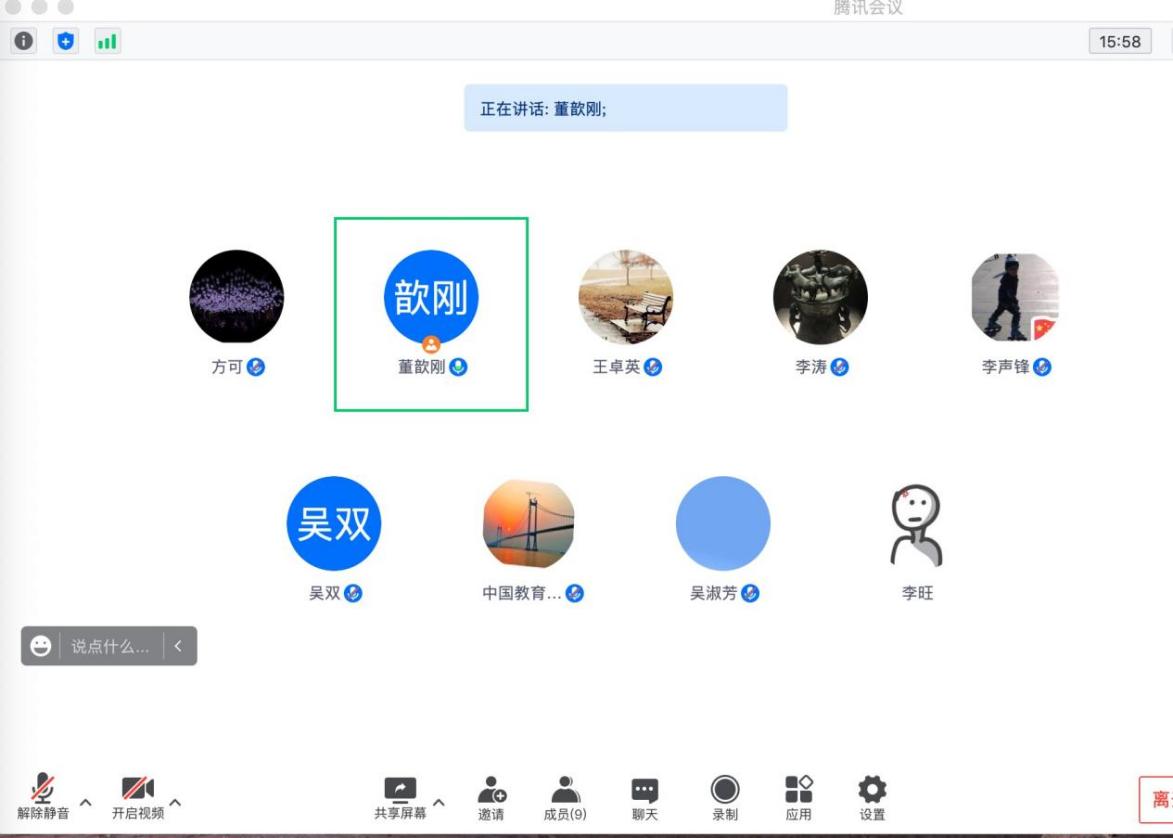Open the Chat (聊天) panel
Image resolution: width=1173 pixels, height=838 pixels.
tap(644, 797)
